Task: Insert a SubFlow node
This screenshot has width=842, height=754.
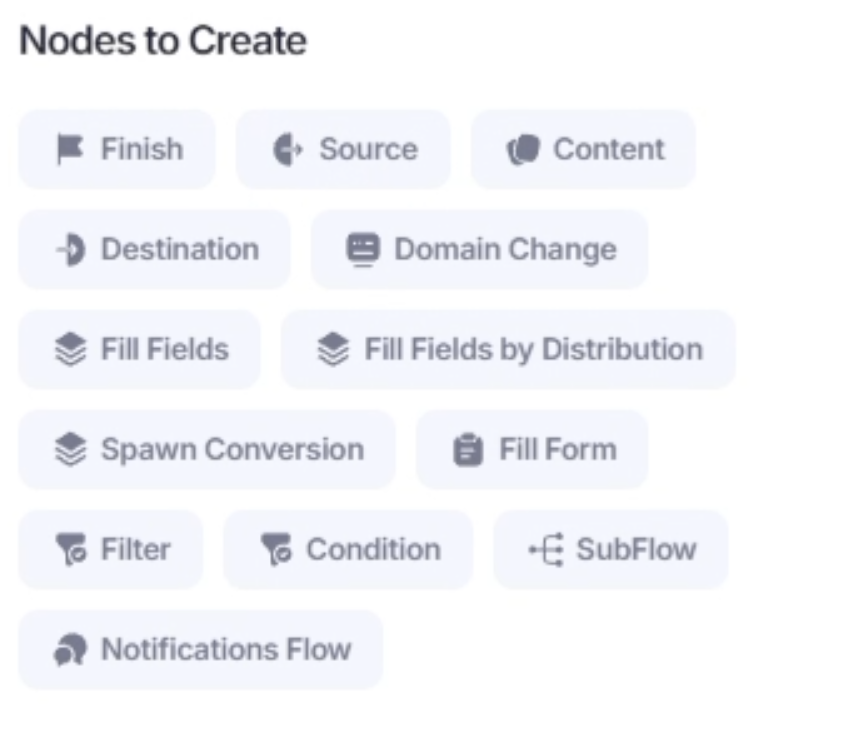Action: click(610, 549)
